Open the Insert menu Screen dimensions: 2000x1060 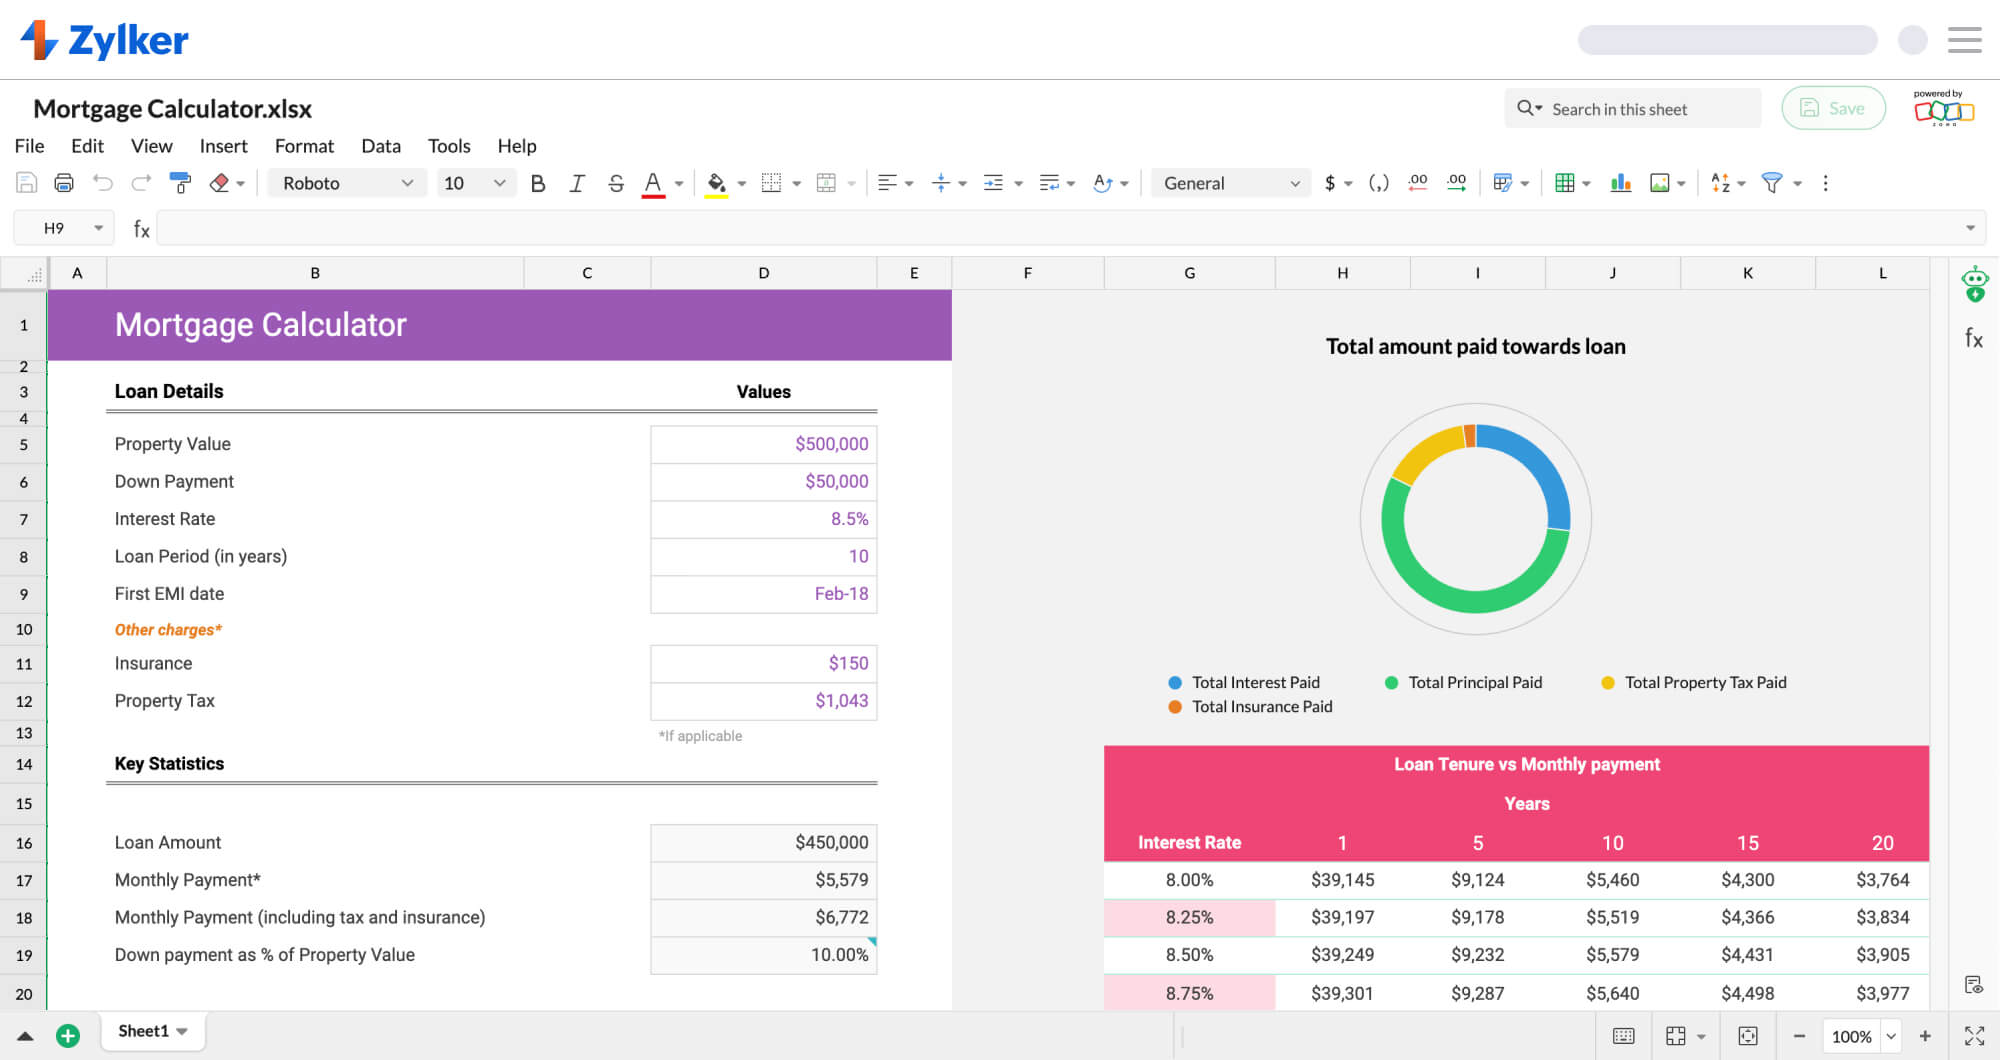pos(223,146)
